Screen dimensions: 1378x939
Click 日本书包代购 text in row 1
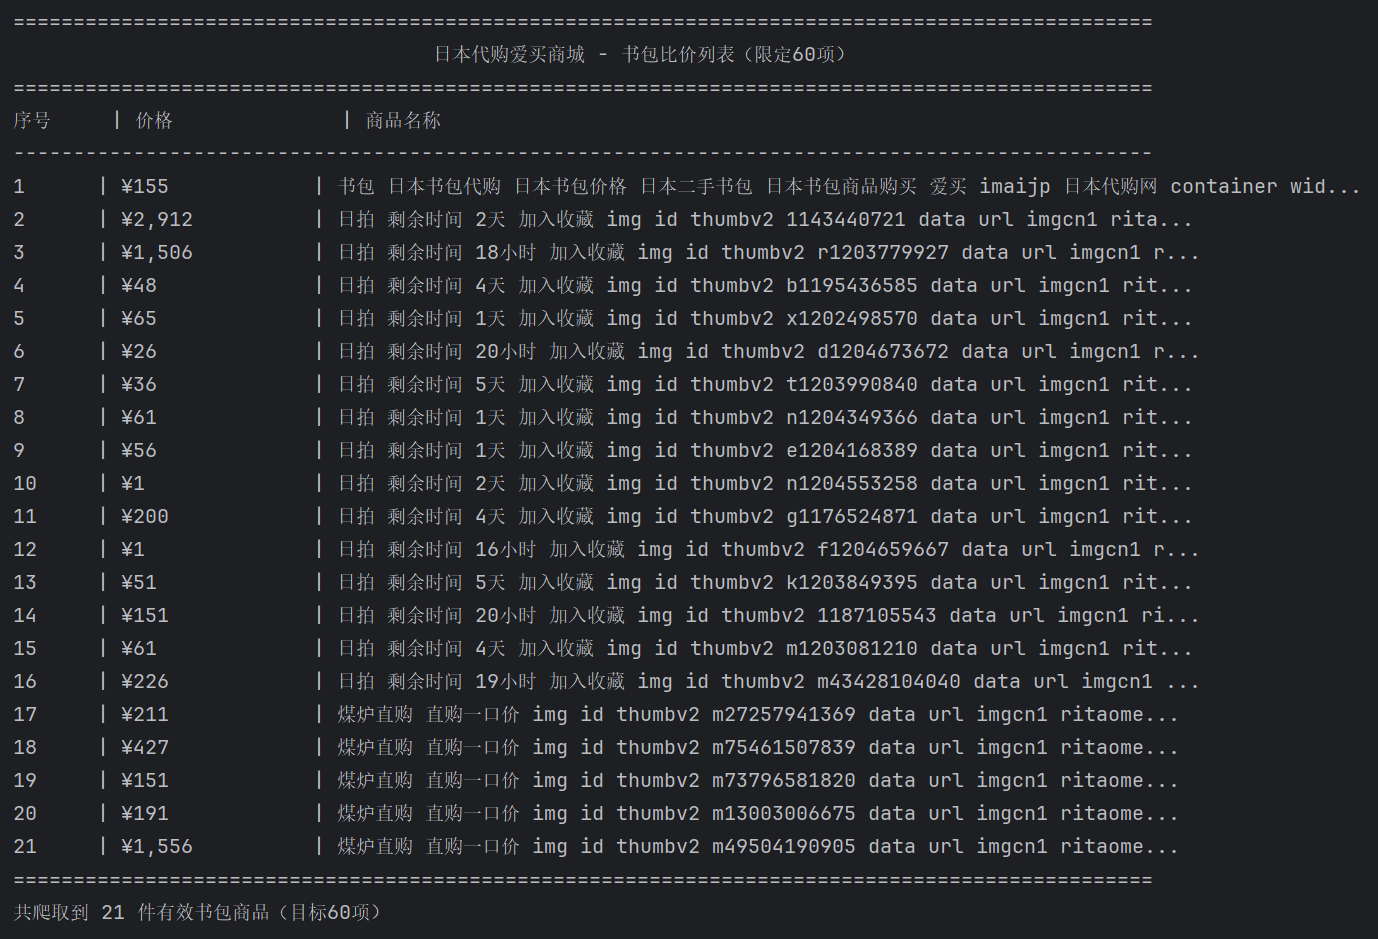point(444,186)
